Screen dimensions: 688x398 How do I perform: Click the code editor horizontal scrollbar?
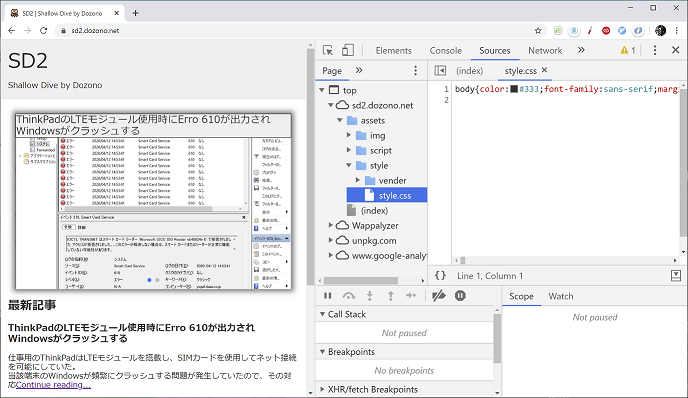pyautogui.click(x=462, y=261)
